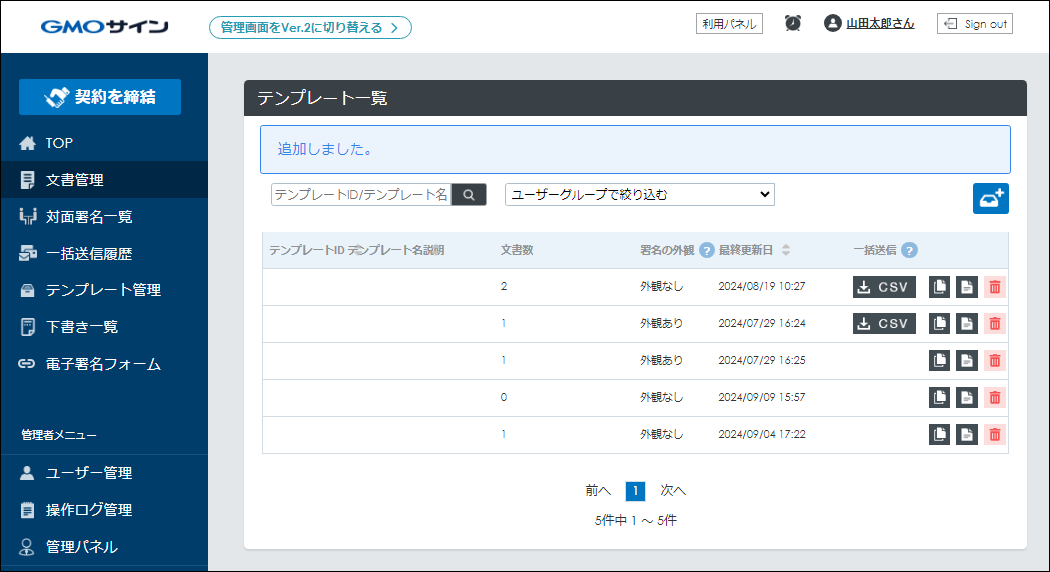
Task: Delete template updated 2024/08/19 10:27
Action: tap(994, 287)
